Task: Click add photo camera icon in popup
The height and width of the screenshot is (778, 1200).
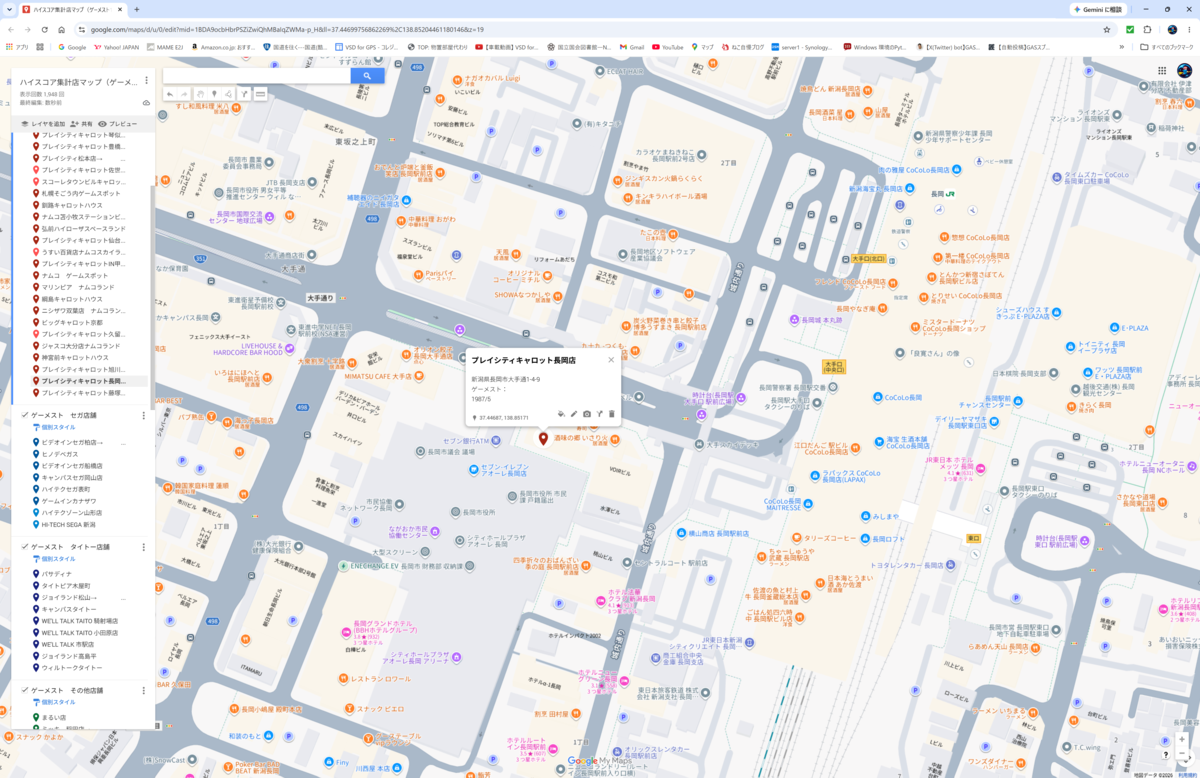Action: point(587,413)
